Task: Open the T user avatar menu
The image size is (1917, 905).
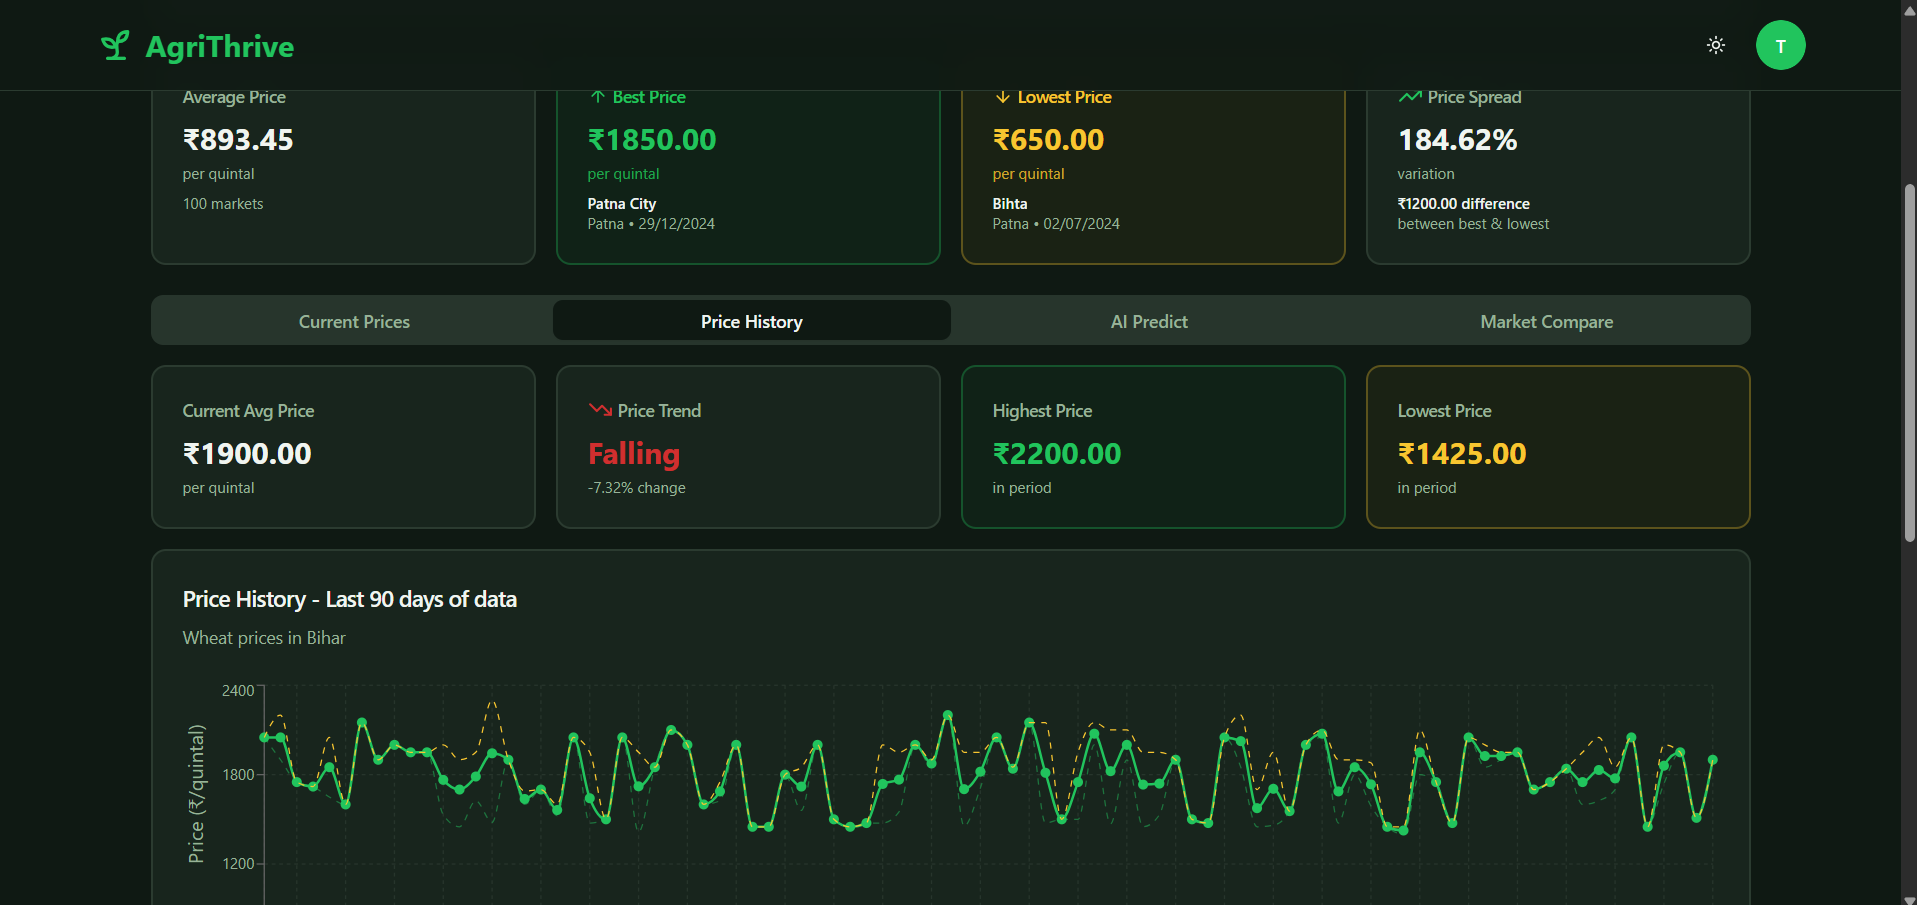Action: tap(1780, 45)
